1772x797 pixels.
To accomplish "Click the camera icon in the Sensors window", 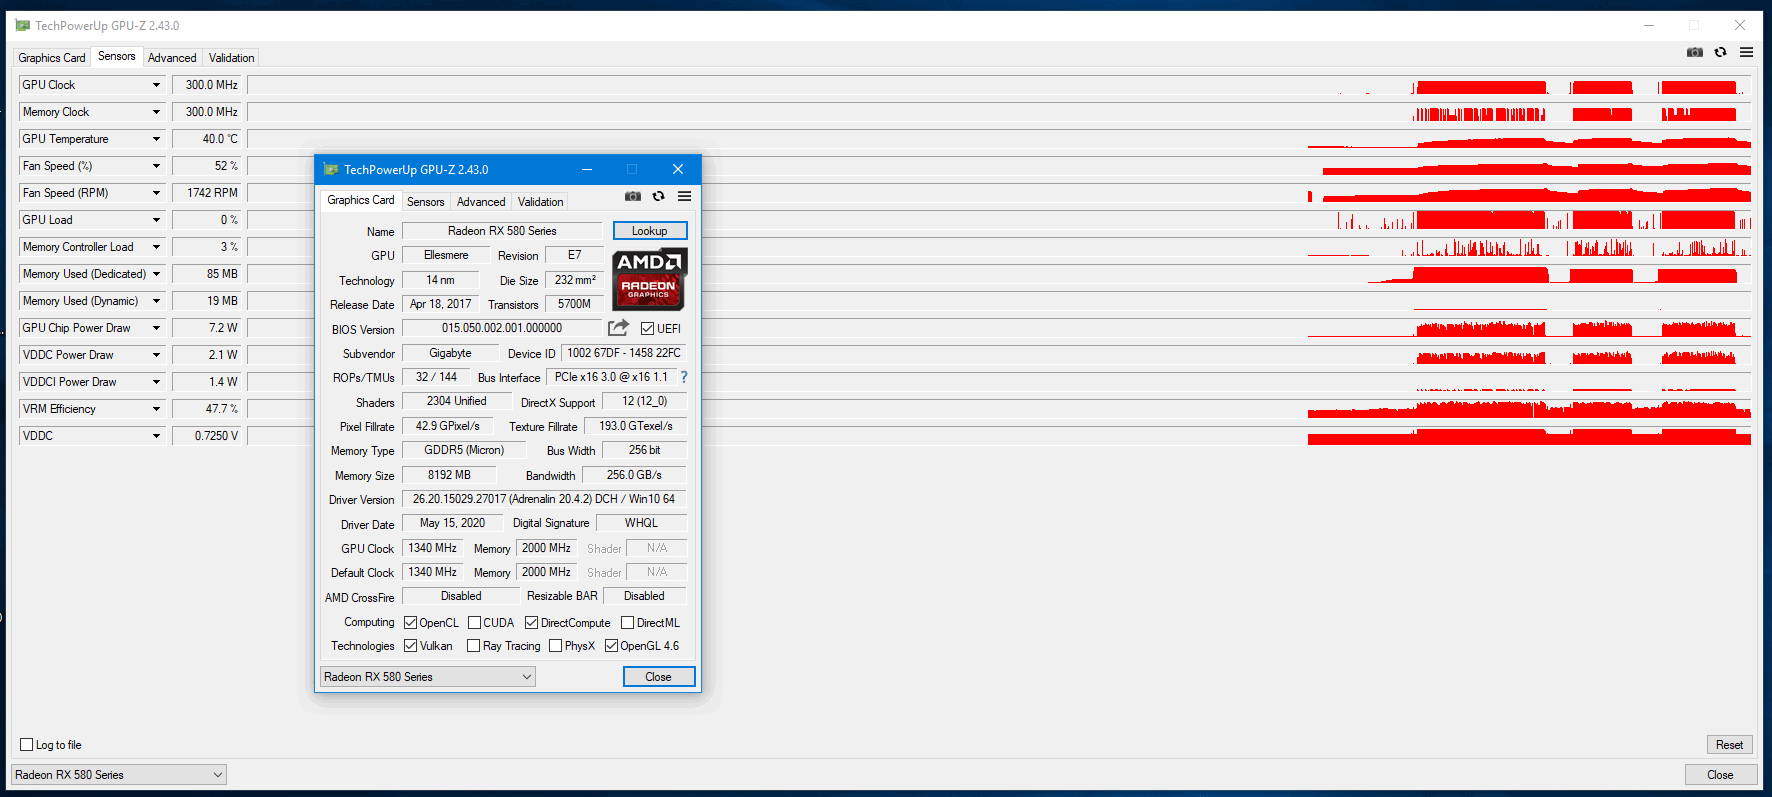I will [x=1695, y=52].
